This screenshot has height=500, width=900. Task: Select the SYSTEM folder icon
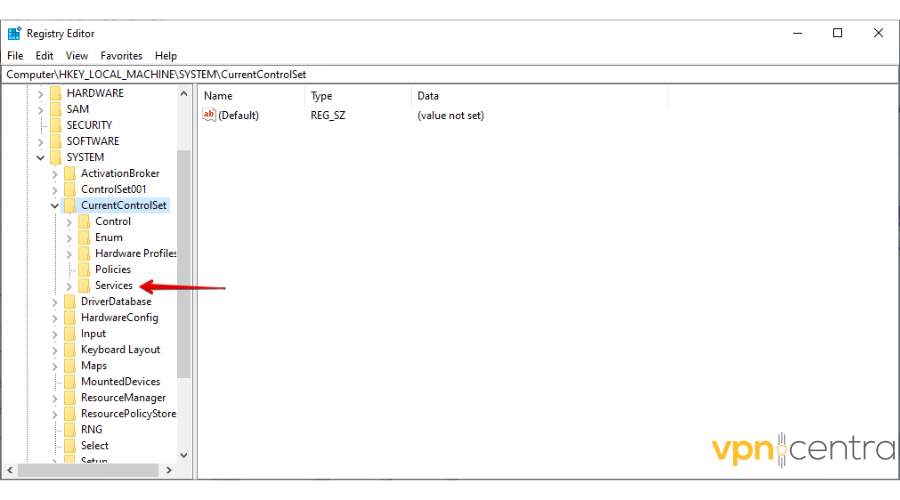click(56, 157)
